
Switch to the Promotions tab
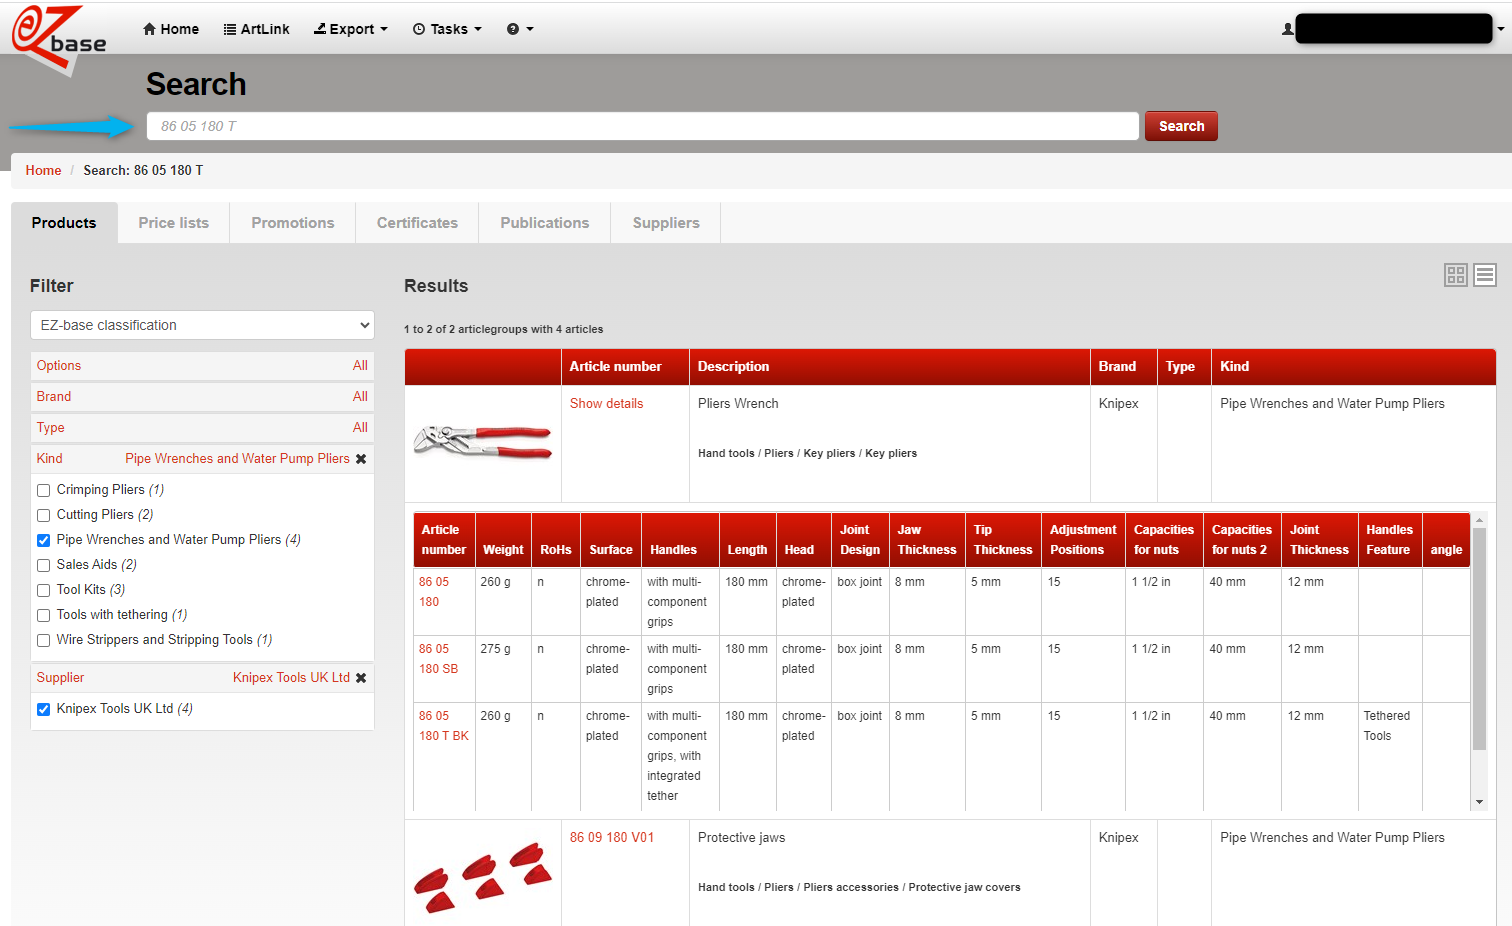point(293,223)
